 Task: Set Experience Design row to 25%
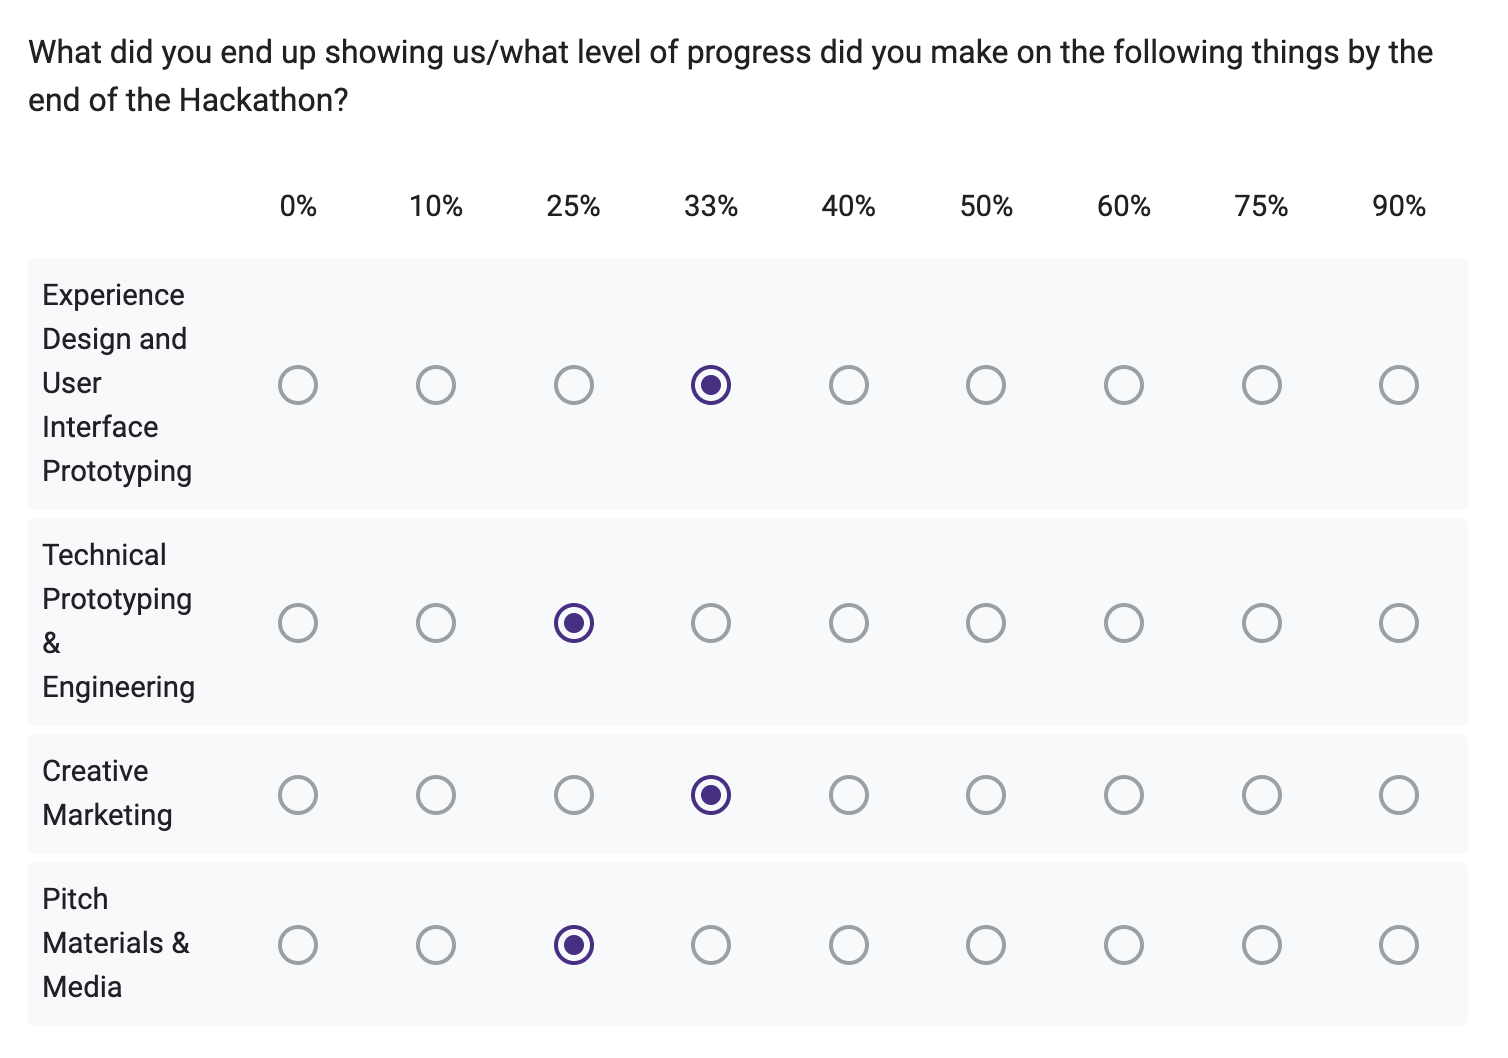pos(574,385)
